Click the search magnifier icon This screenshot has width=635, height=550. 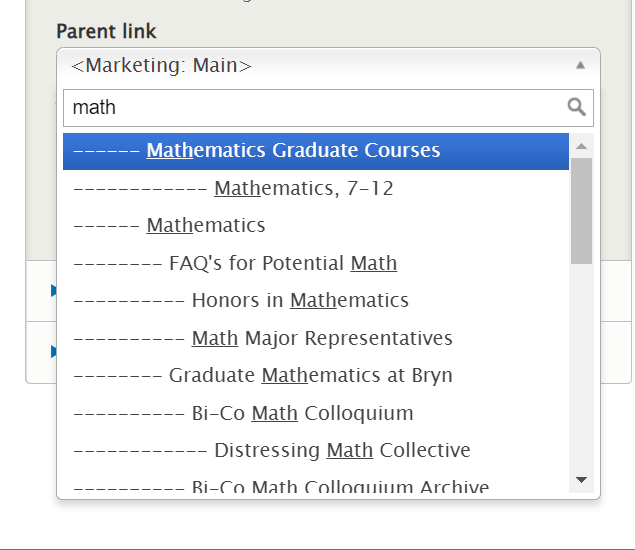pyautogui.click(x=576, y=107)
